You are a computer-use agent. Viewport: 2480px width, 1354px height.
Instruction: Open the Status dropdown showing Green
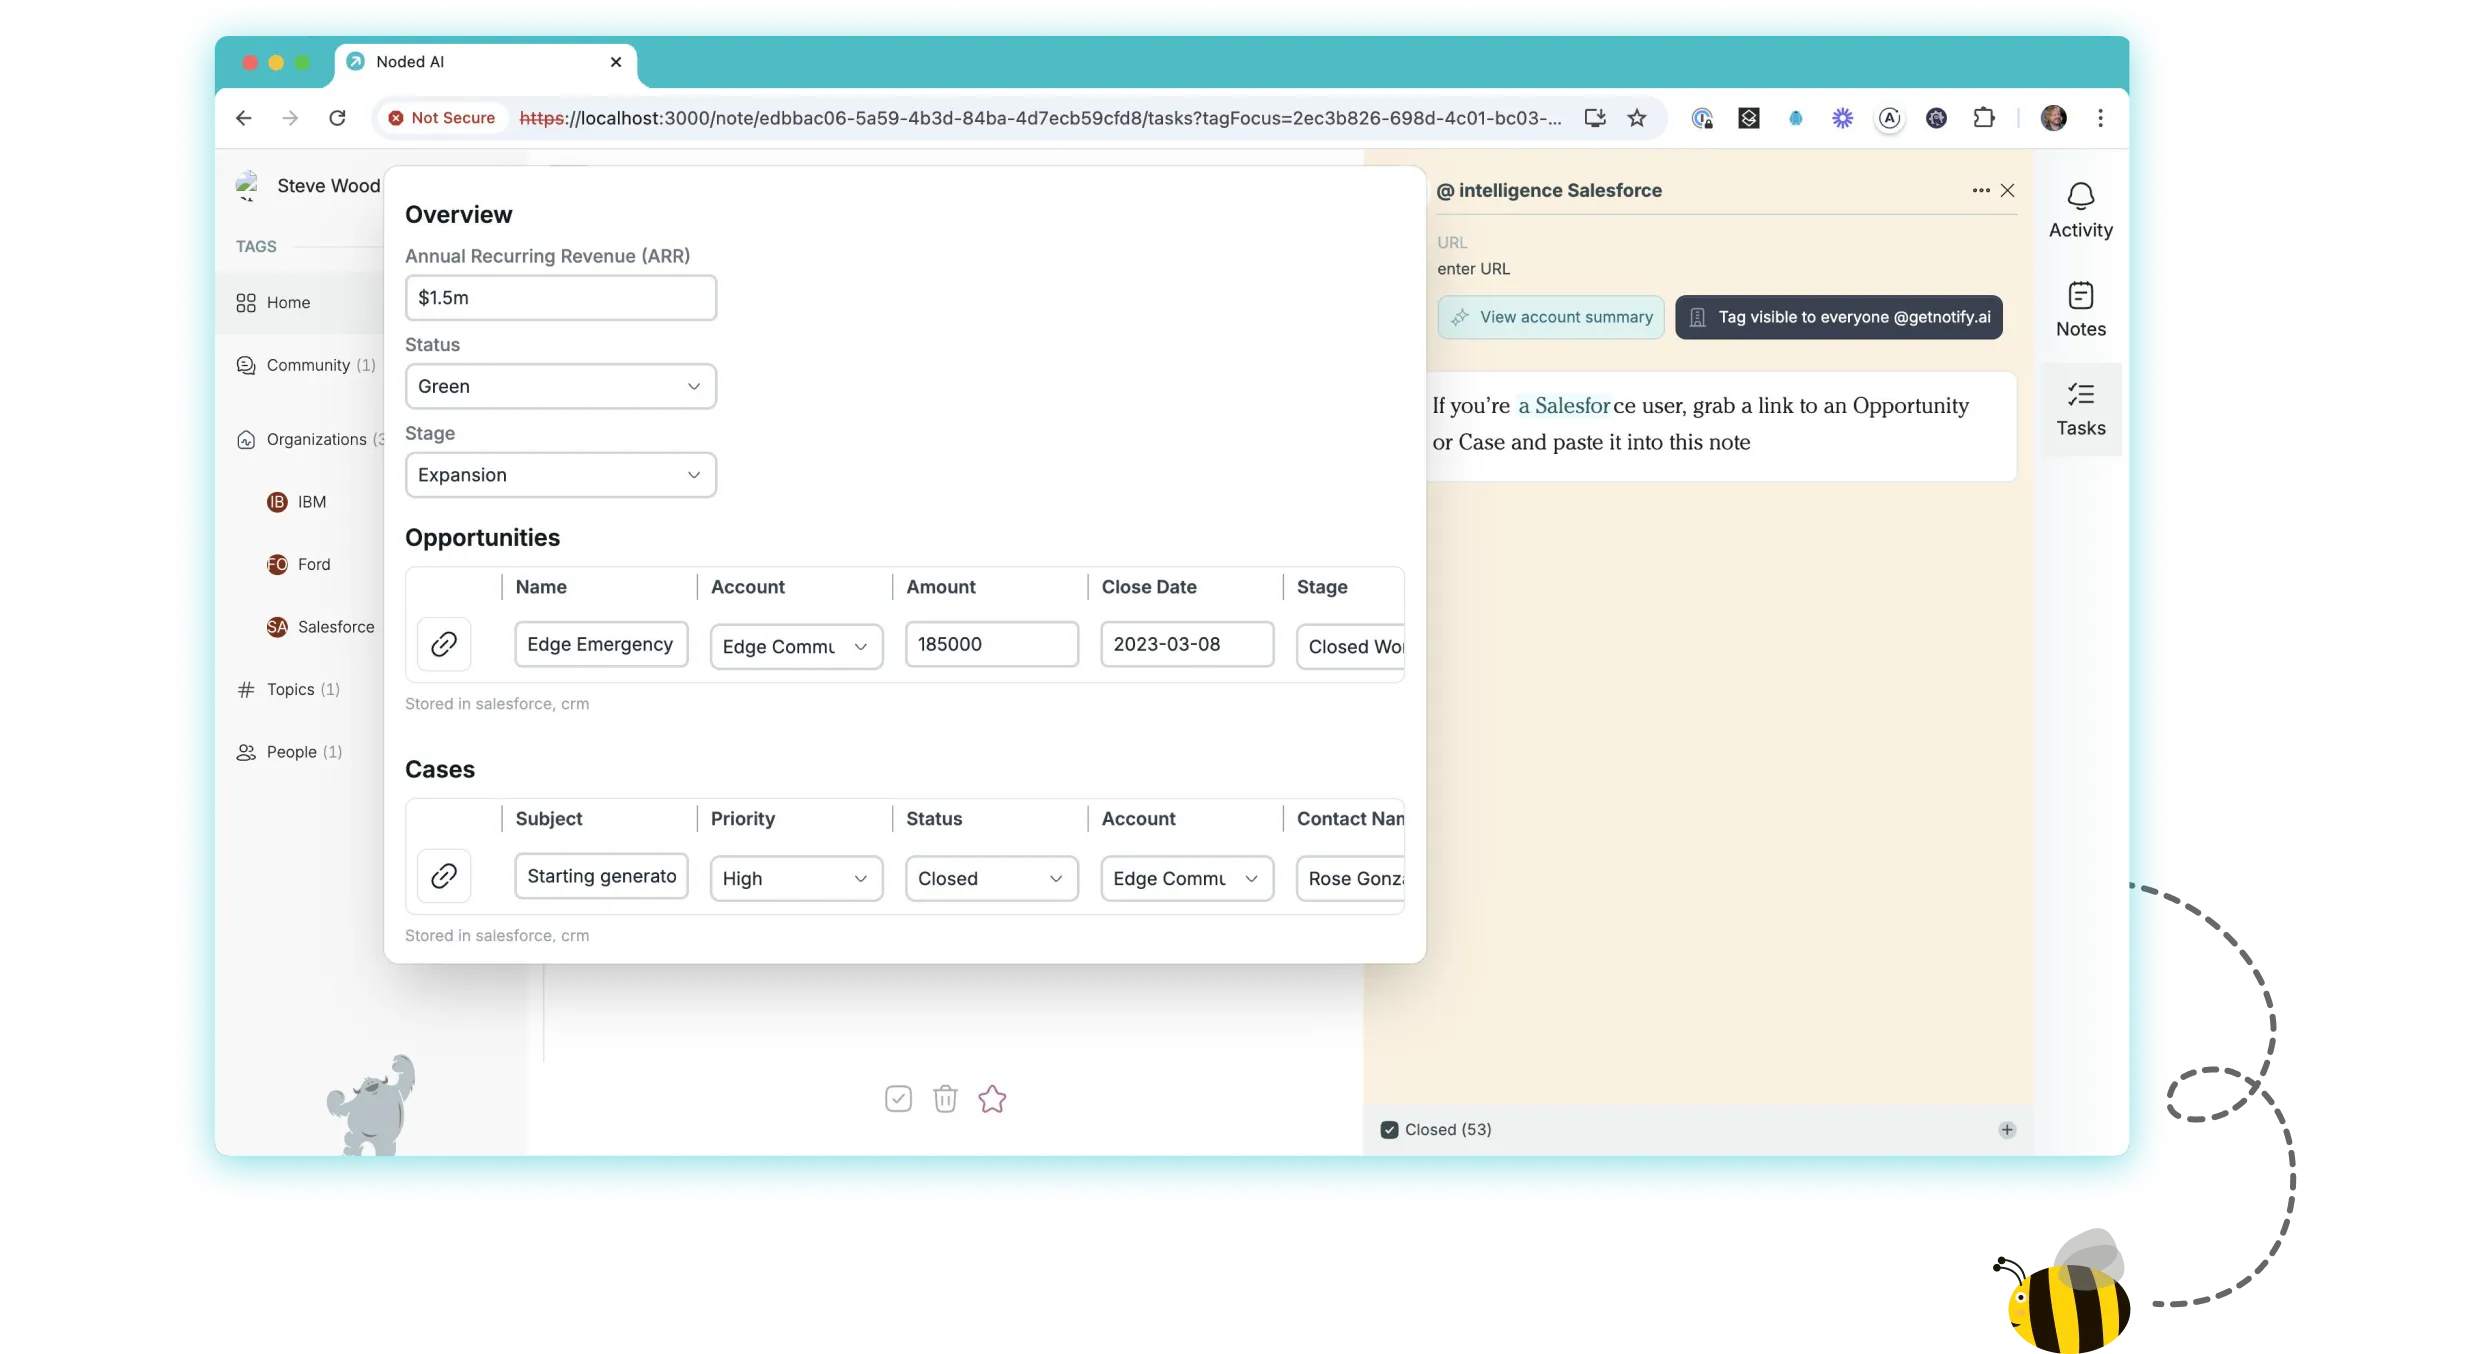tap(560, 386)
